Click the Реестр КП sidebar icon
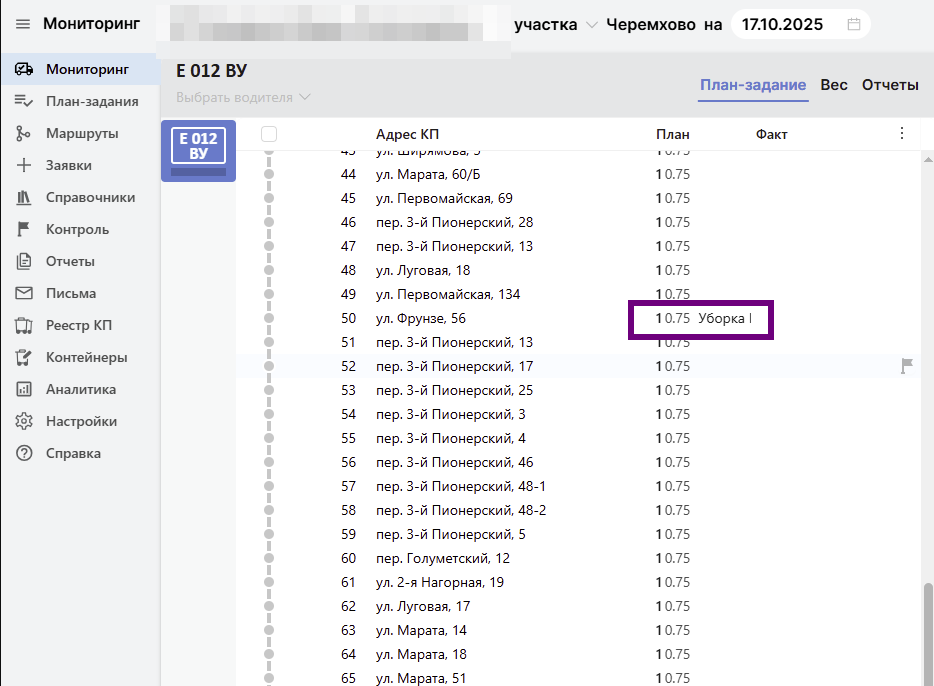Screen dimensions: 934x686 pos(25,325)
